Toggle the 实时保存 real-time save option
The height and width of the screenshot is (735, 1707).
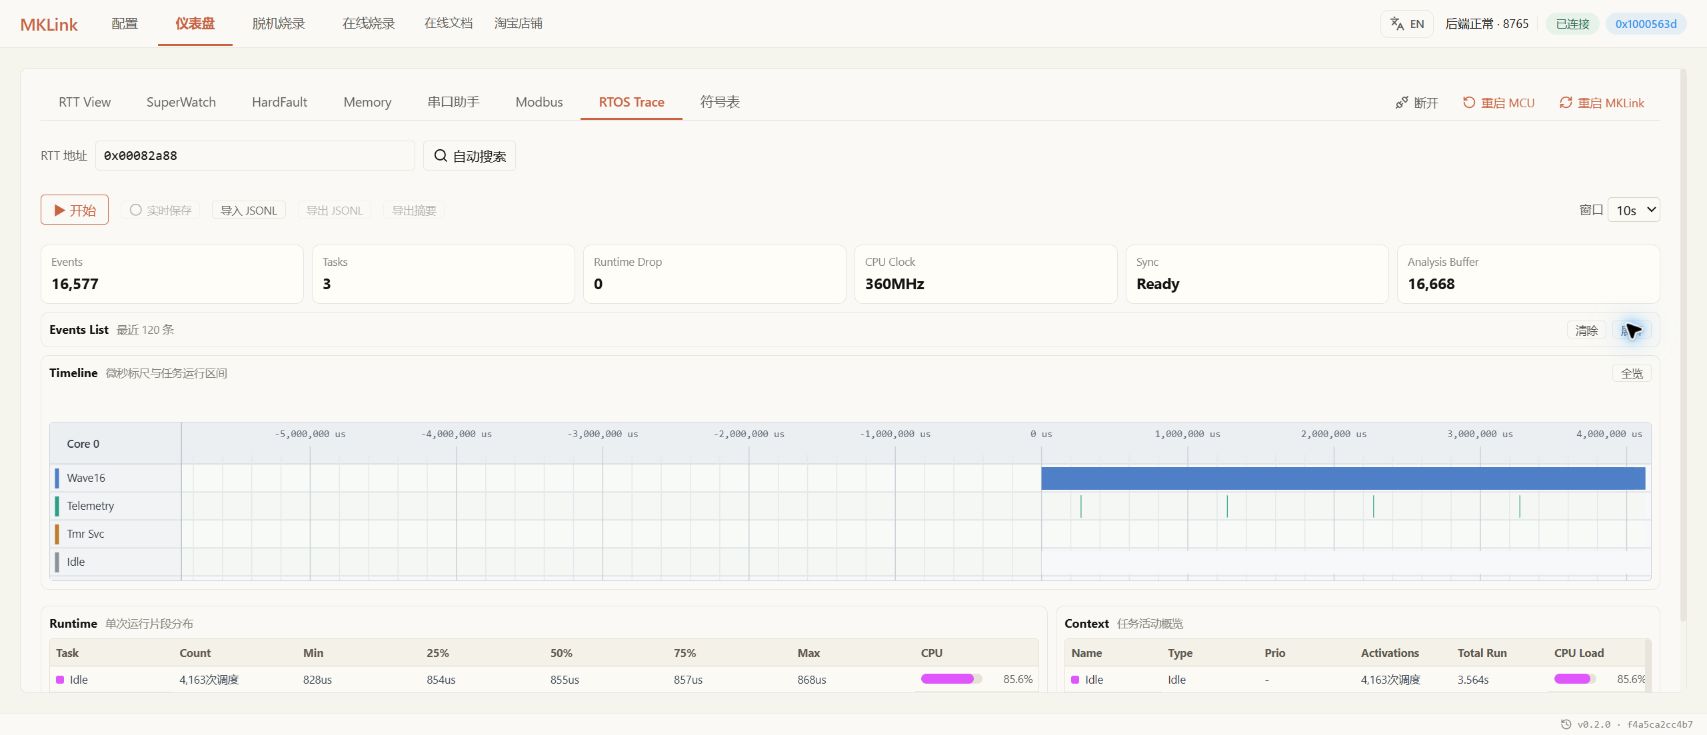tap(160, 210)
